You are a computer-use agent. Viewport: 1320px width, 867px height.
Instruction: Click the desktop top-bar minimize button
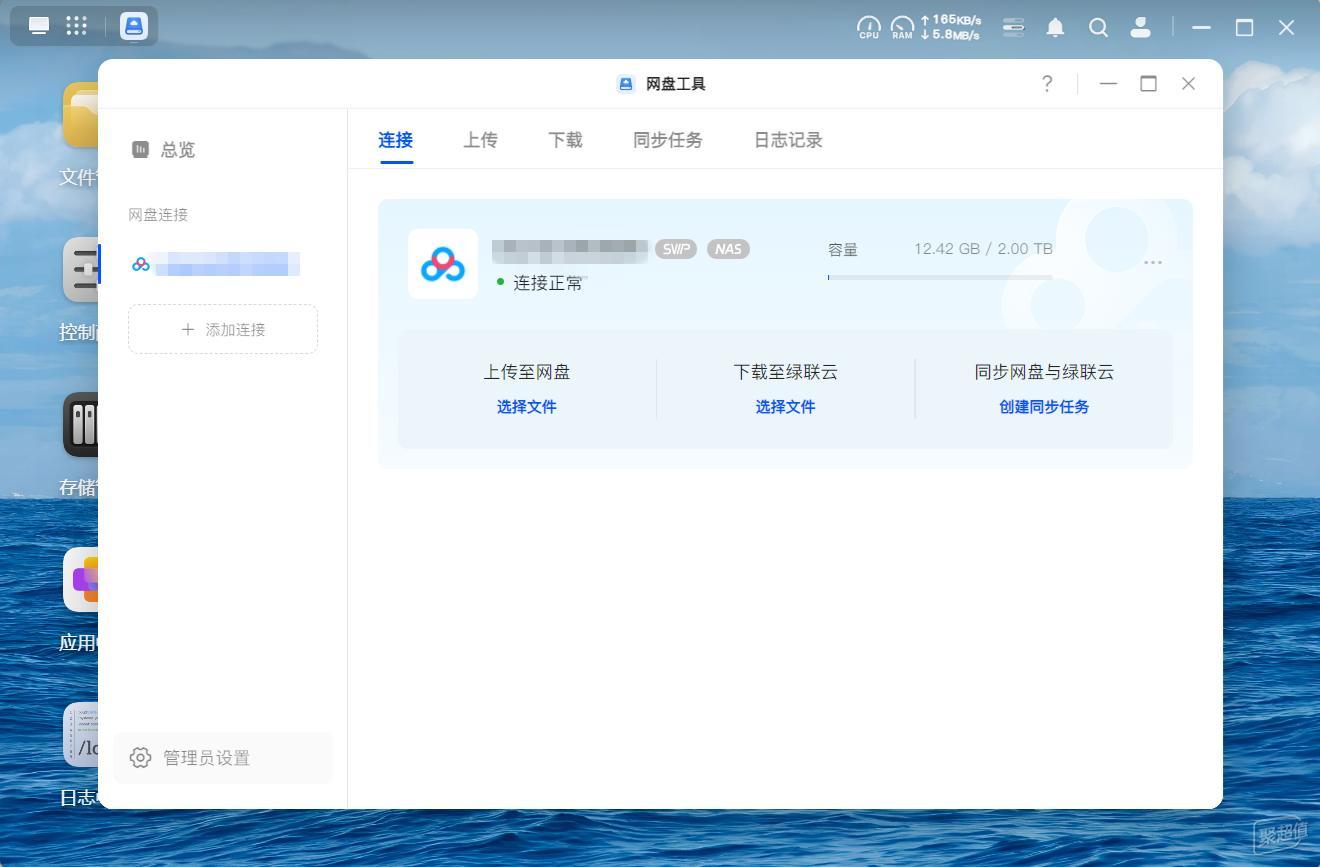coord(1202,28)
